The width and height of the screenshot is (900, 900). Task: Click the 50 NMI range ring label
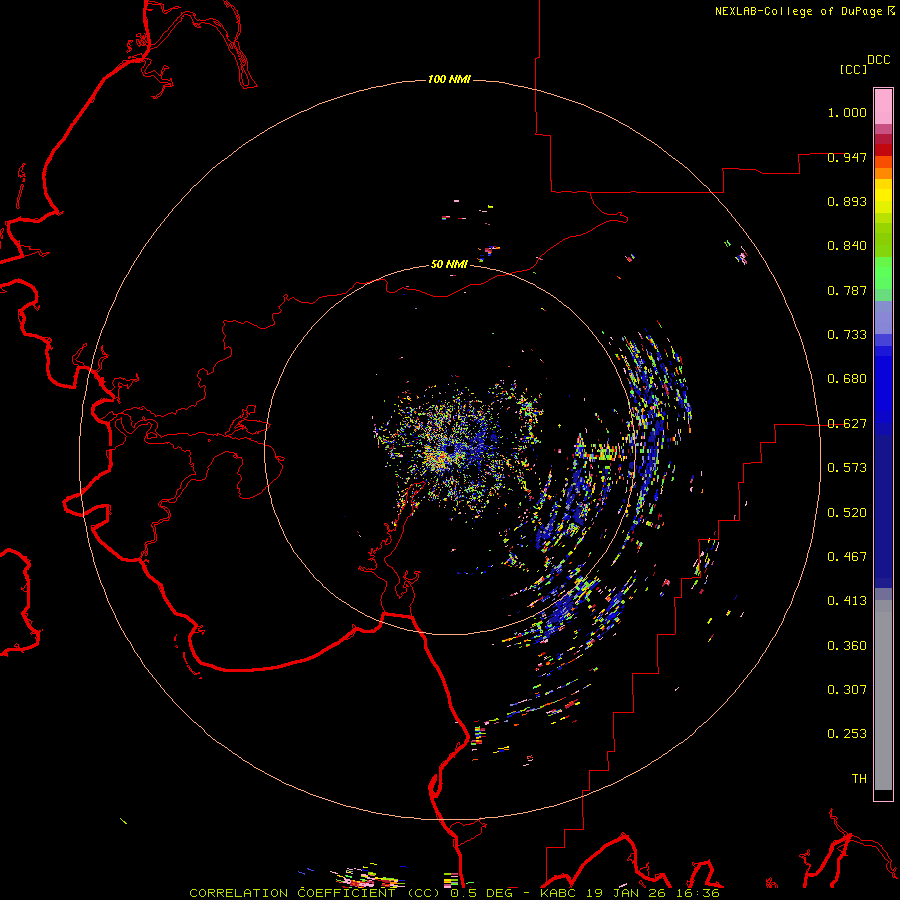pyautogui.click(x=449, y=264)
